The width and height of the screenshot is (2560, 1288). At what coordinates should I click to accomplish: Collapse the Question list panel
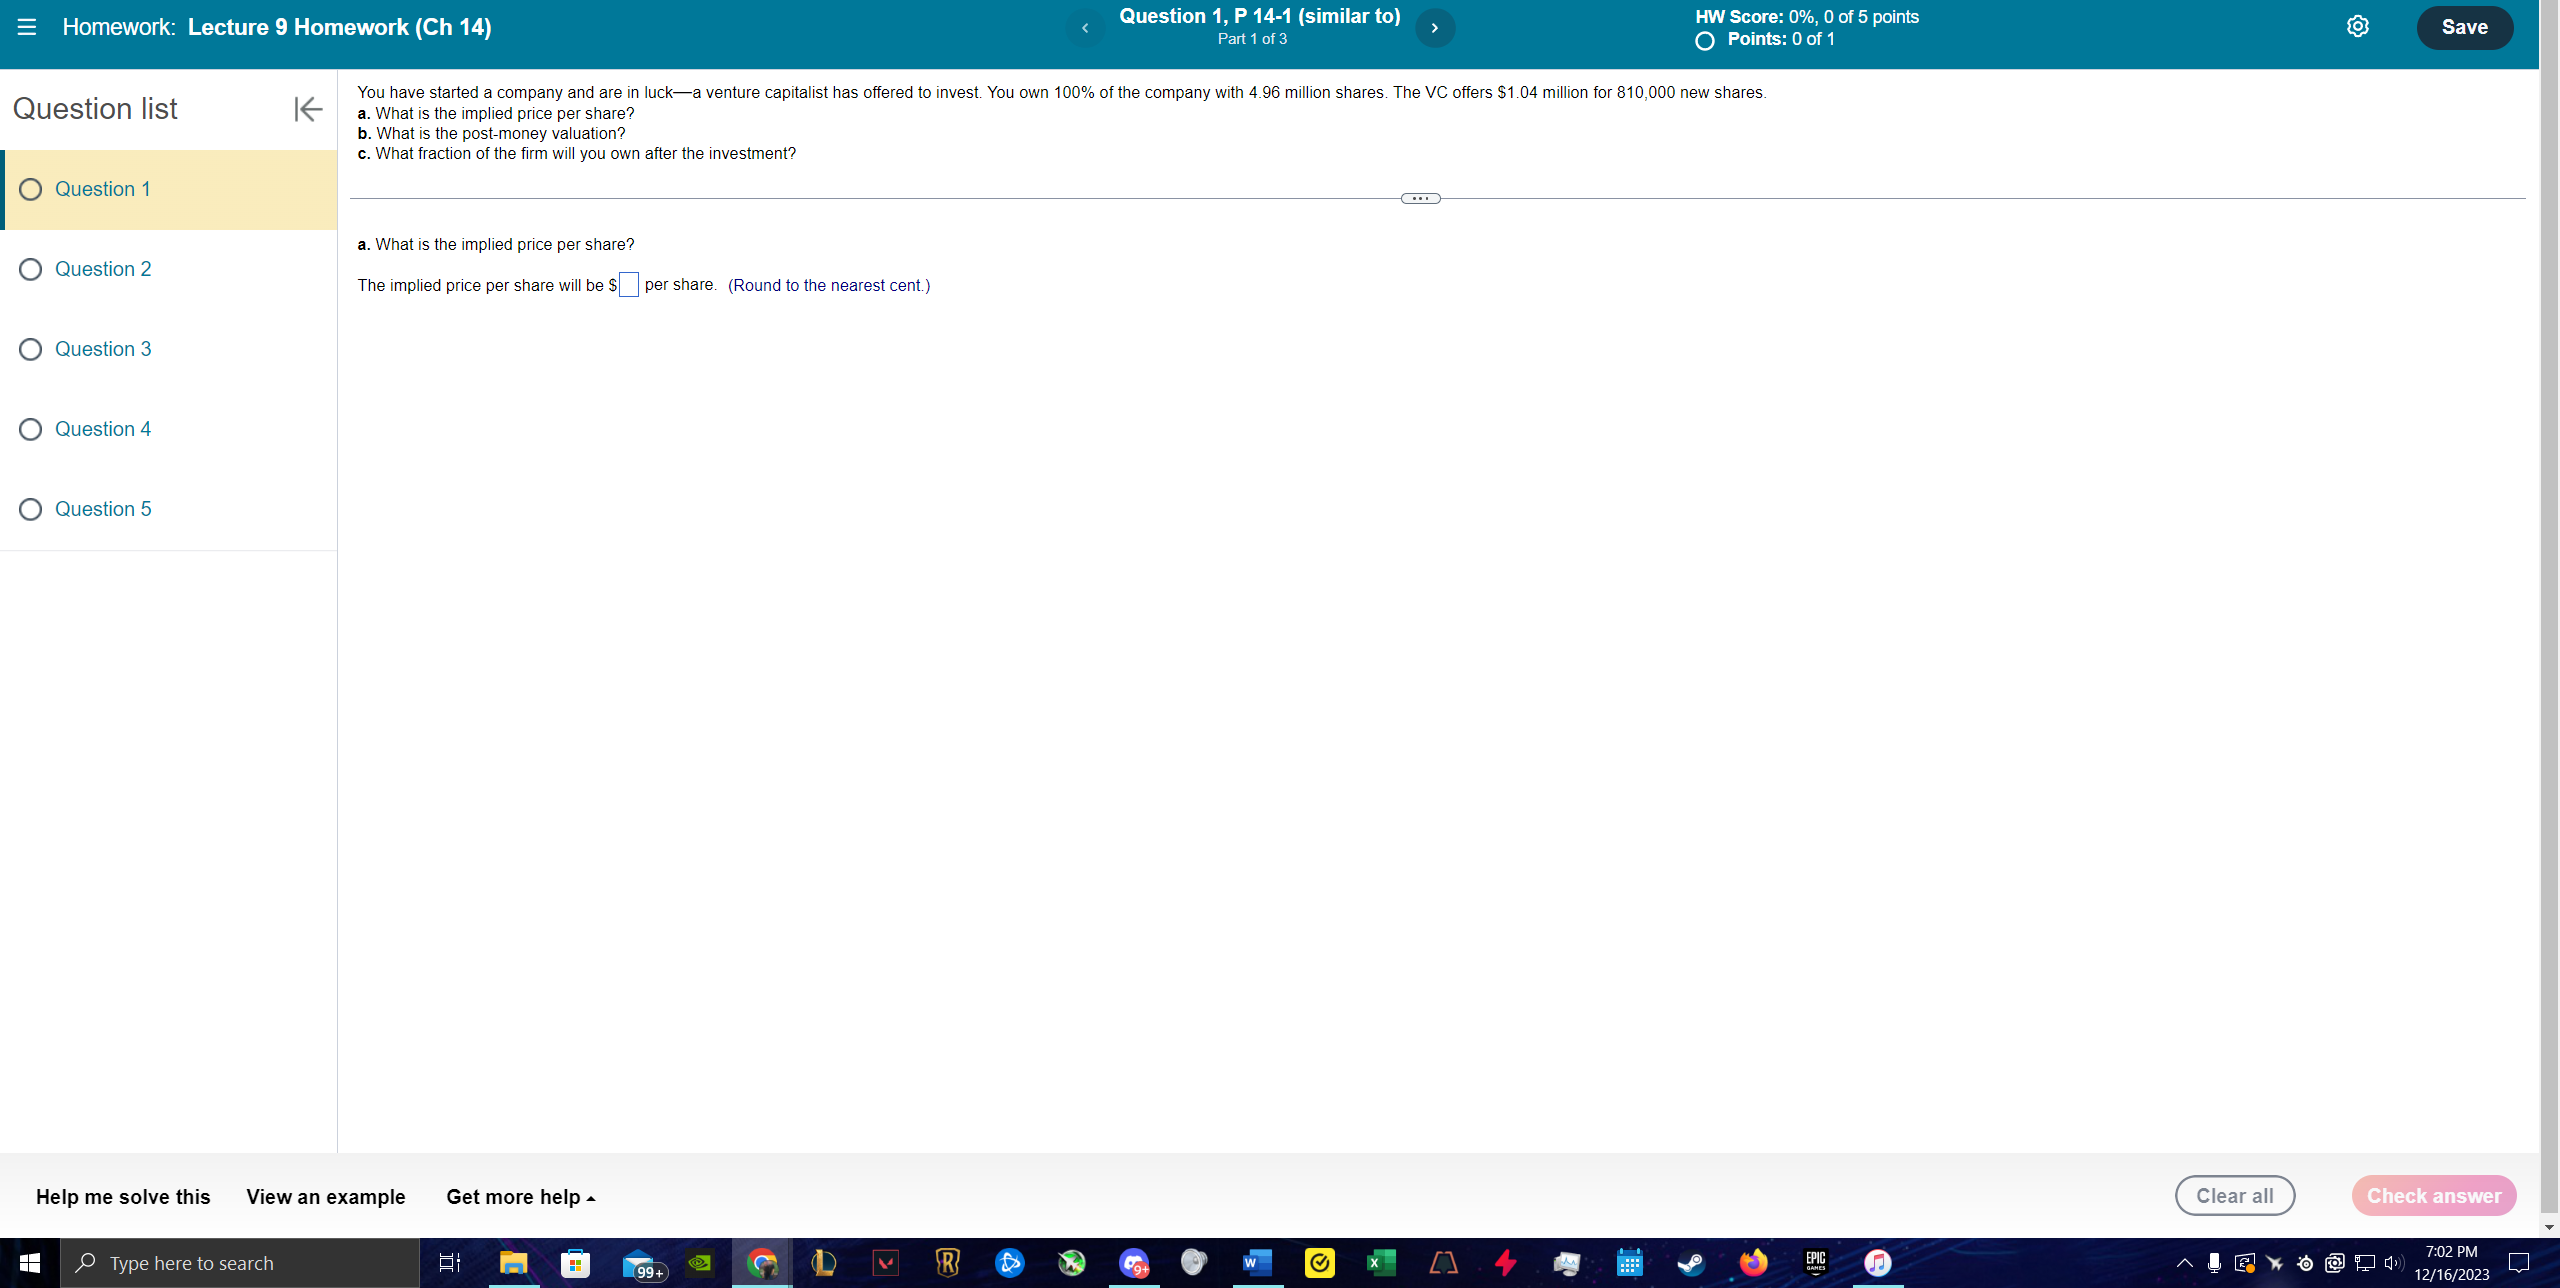coord(308,109)
